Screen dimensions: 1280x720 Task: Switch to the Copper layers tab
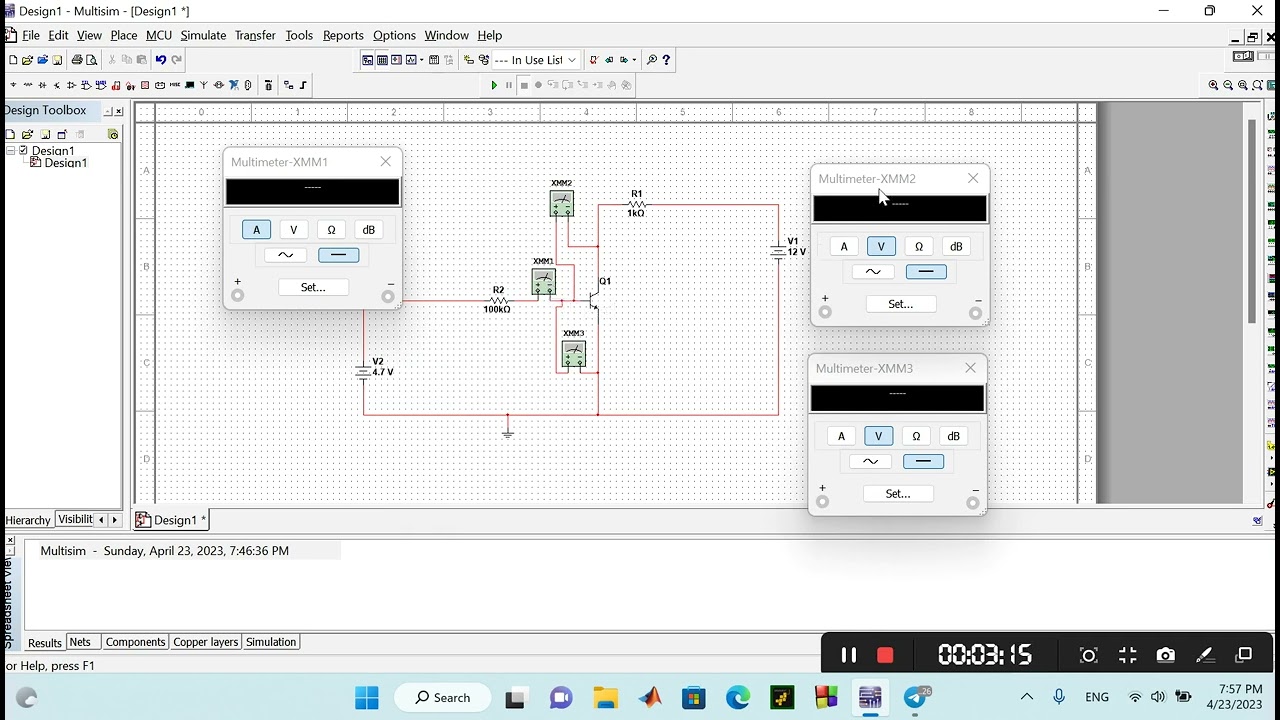(206, 642)
